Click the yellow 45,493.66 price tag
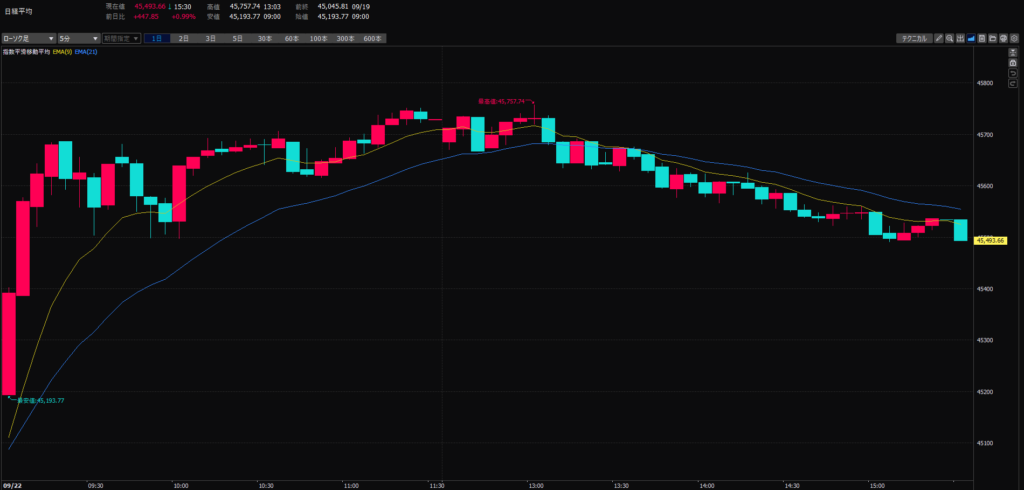 (x=993, y=240)
